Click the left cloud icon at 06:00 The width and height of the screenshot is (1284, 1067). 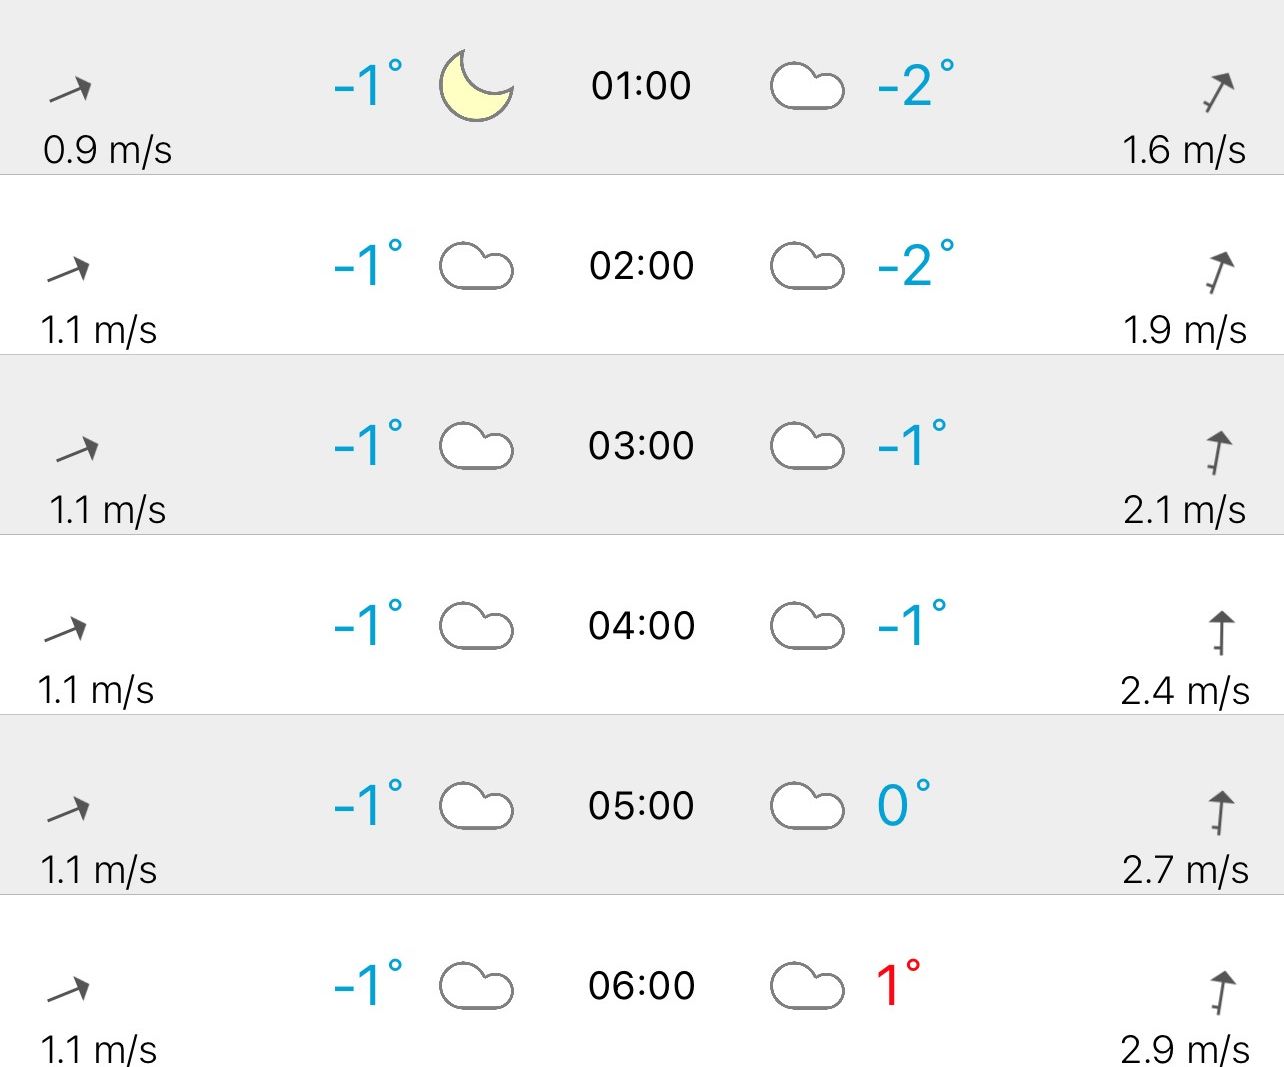476,986
